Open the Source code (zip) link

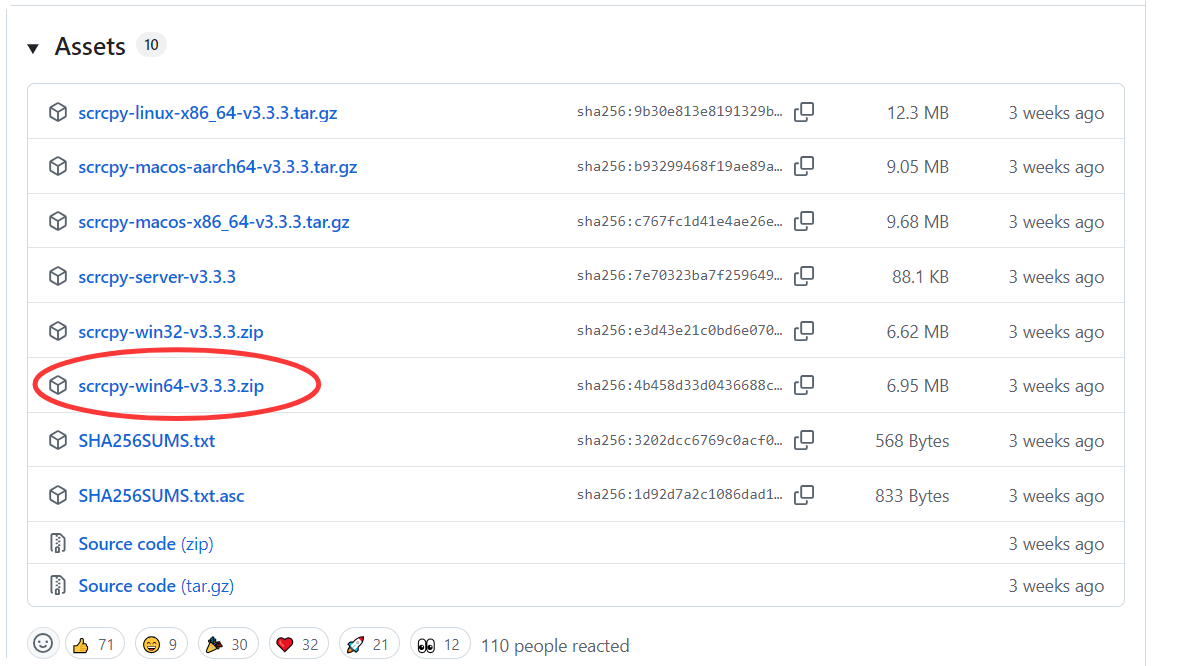pyautogui.click(x=145, y=544)
